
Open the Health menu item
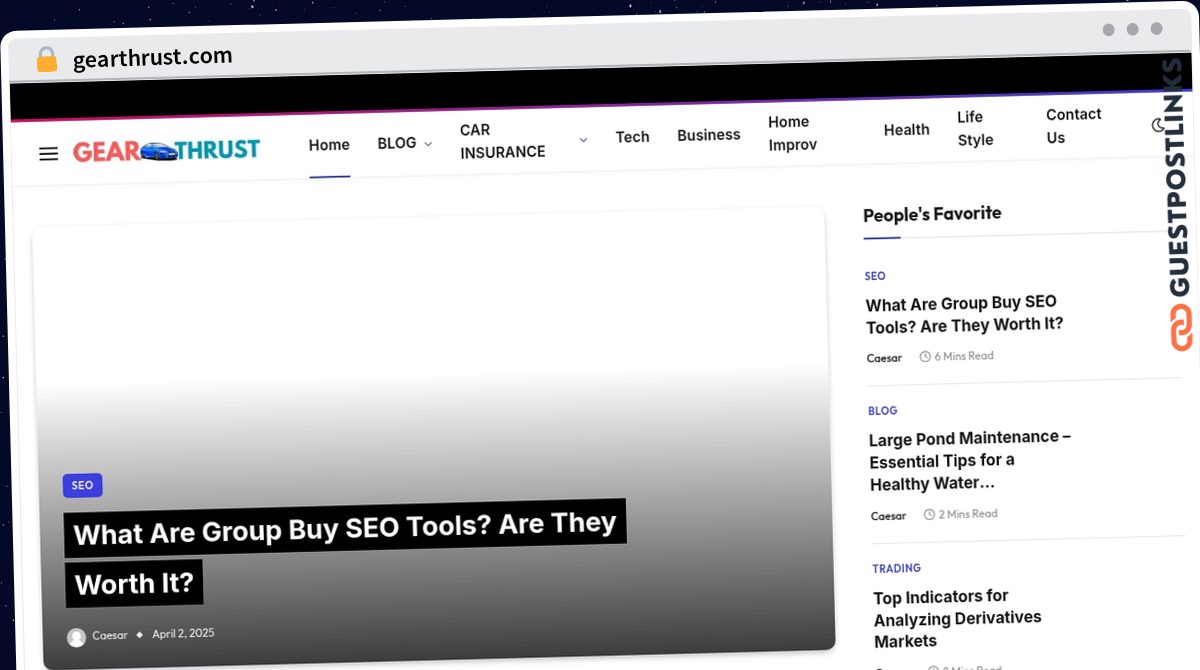[907, 130]
